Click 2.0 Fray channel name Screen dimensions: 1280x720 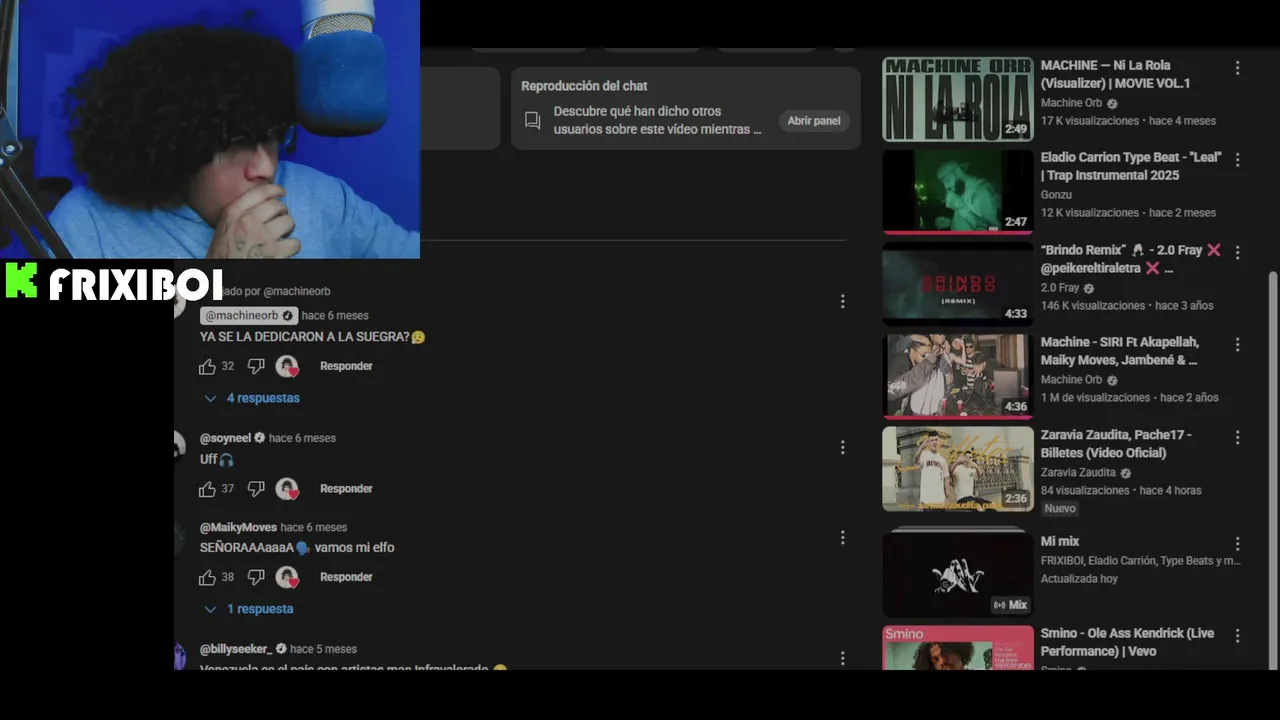pyautogui.click(x=1060, y=288)
